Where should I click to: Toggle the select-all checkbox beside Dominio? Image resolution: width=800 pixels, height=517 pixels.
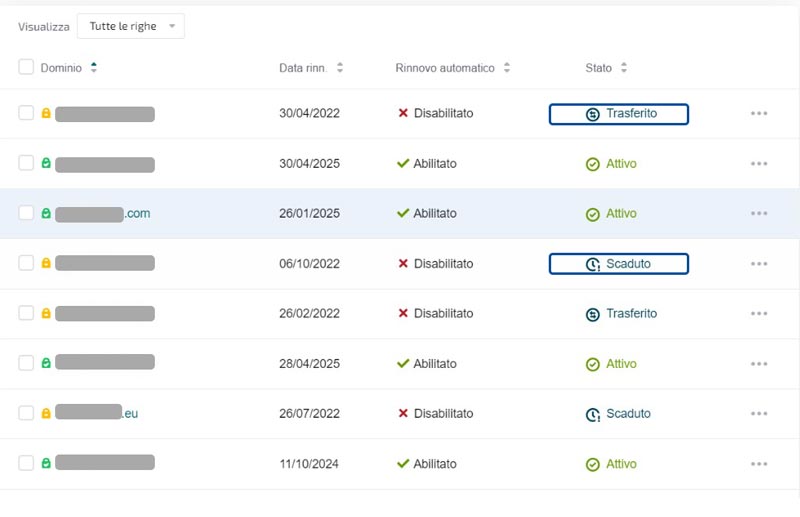click(26, 67)
